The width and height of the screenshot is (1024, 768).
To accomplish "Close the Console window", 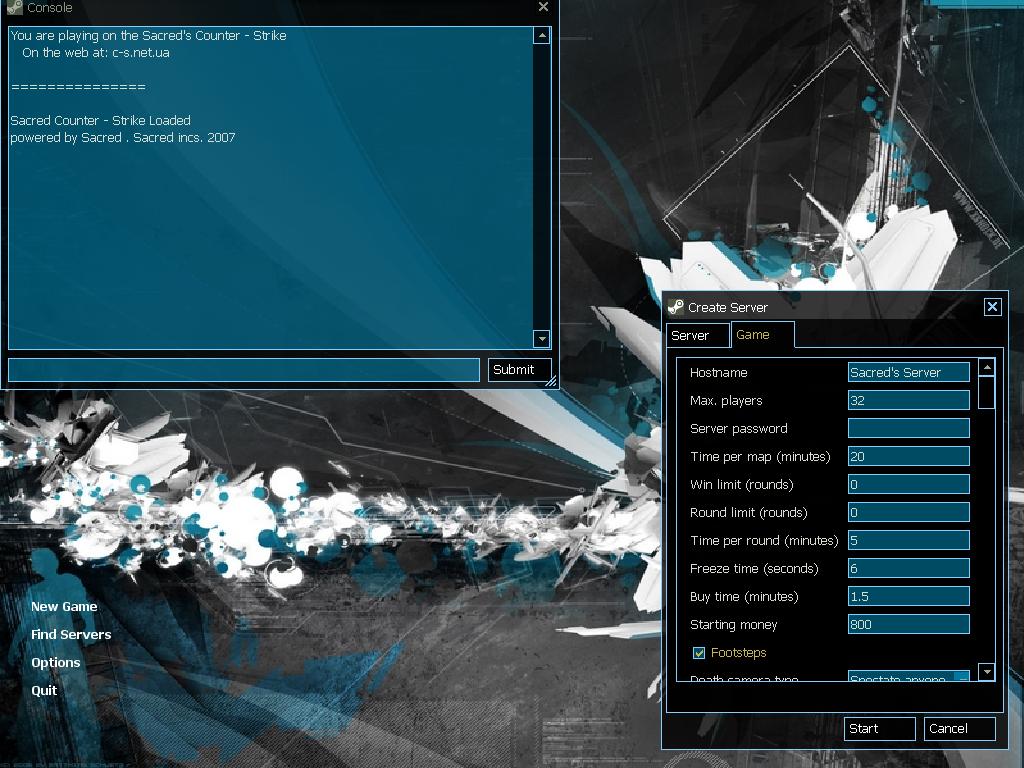I will (543, 7).
